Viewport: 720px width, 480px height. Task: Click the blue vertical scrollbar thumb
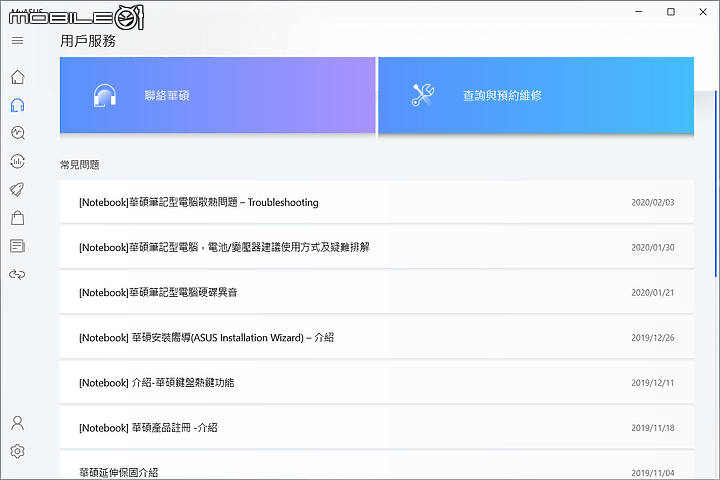point(716,184)
